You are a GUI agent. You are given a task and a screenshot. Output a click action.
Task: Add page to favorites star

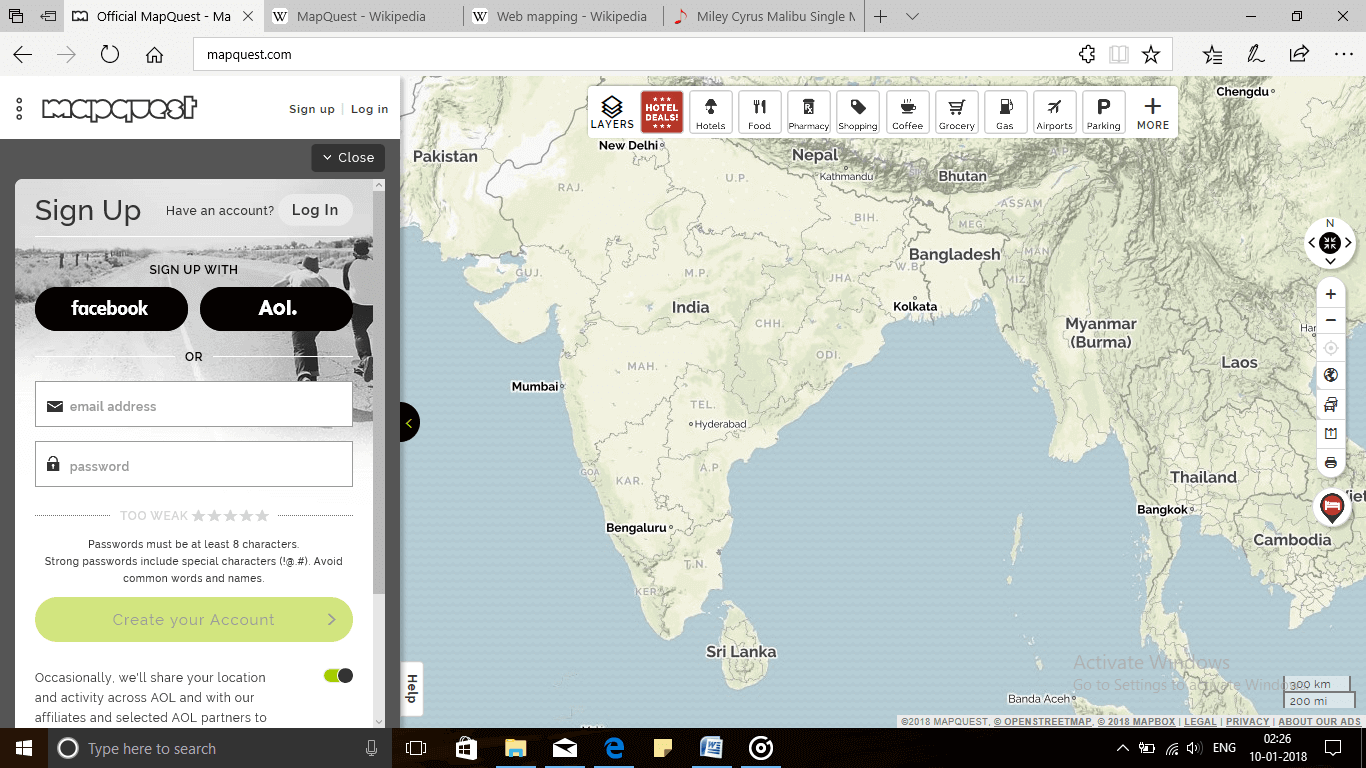click(x=1151, y=55)
